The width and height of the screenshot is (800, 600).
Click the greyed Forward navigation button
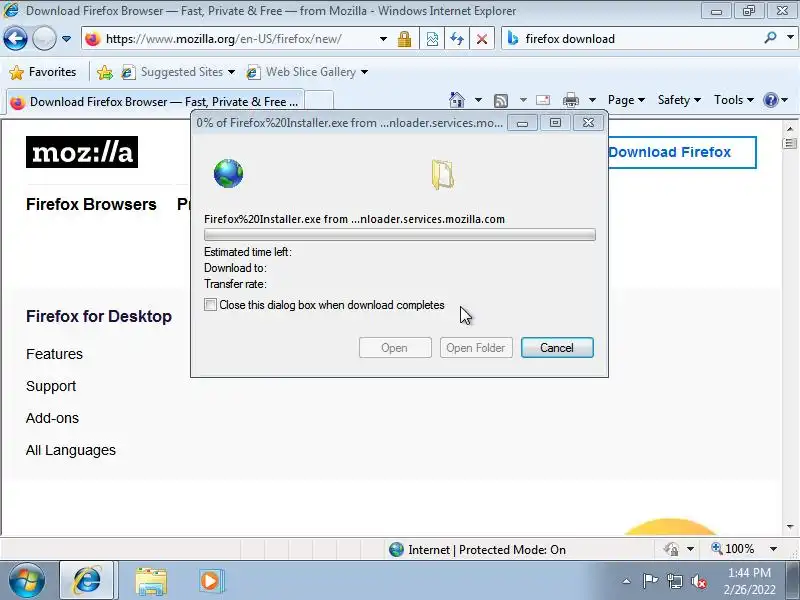(x=44, y=39)
